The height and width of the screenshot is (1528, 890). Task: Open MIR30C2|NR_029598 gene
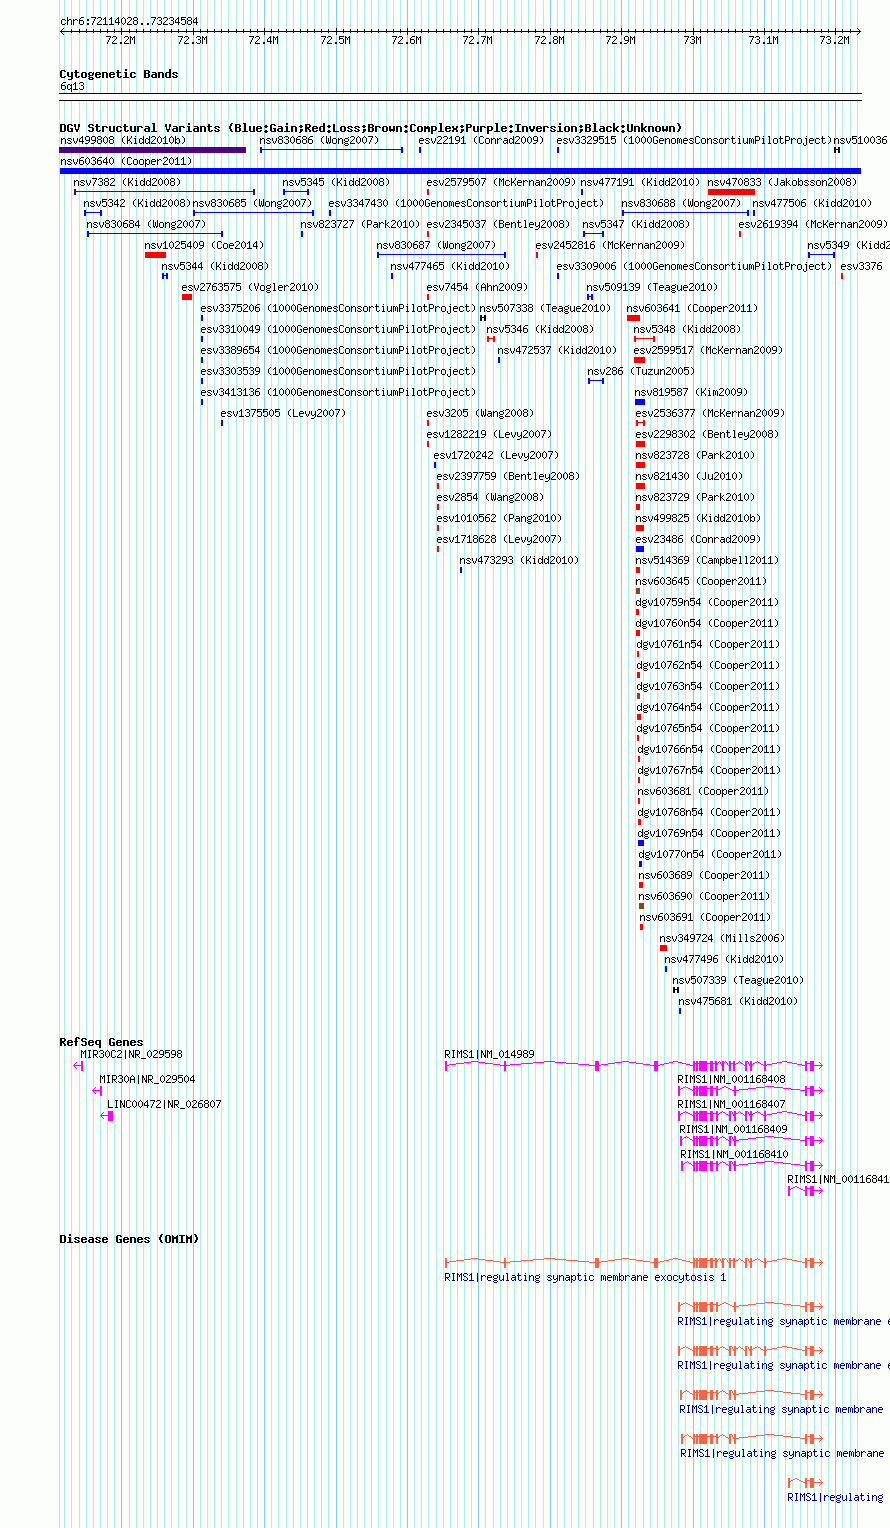click(x=131, y=1054)
